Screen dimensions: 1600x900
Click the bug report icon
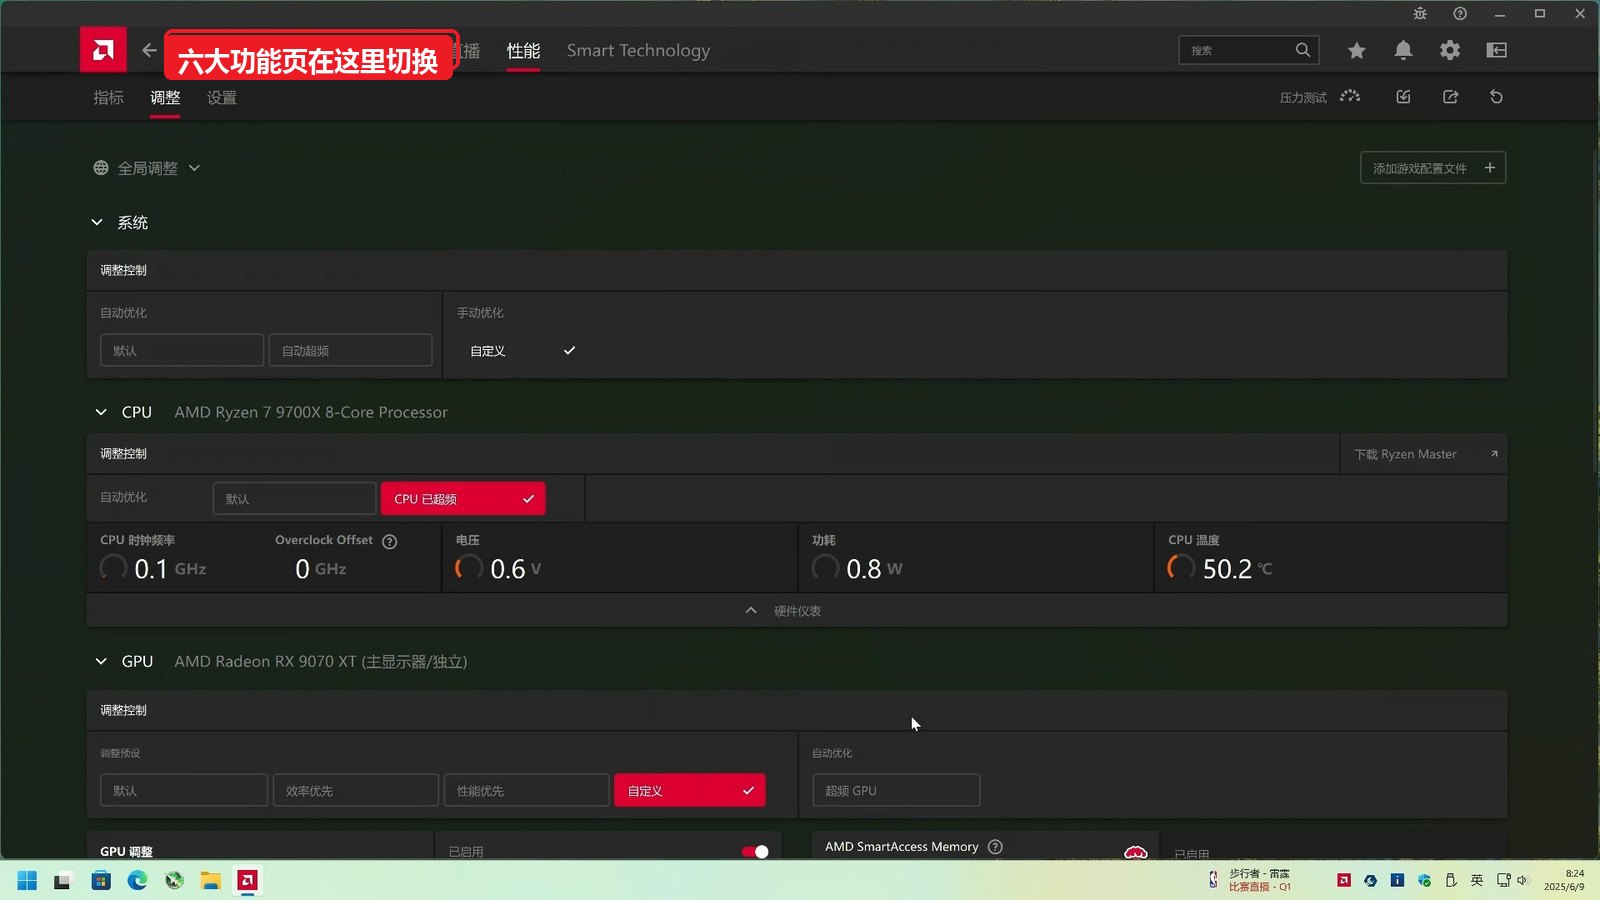tap(1420, 14)
